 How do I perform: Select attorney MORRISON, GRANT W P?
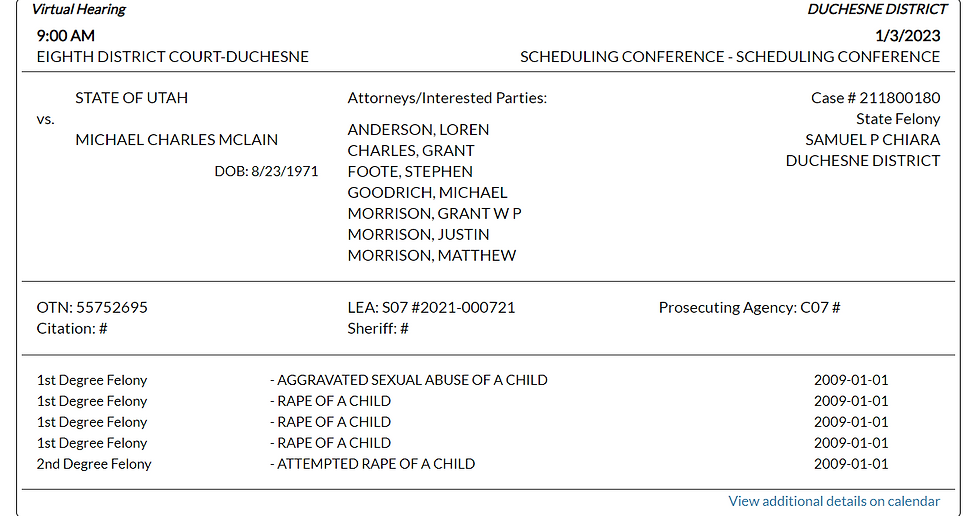pos(434,214)
